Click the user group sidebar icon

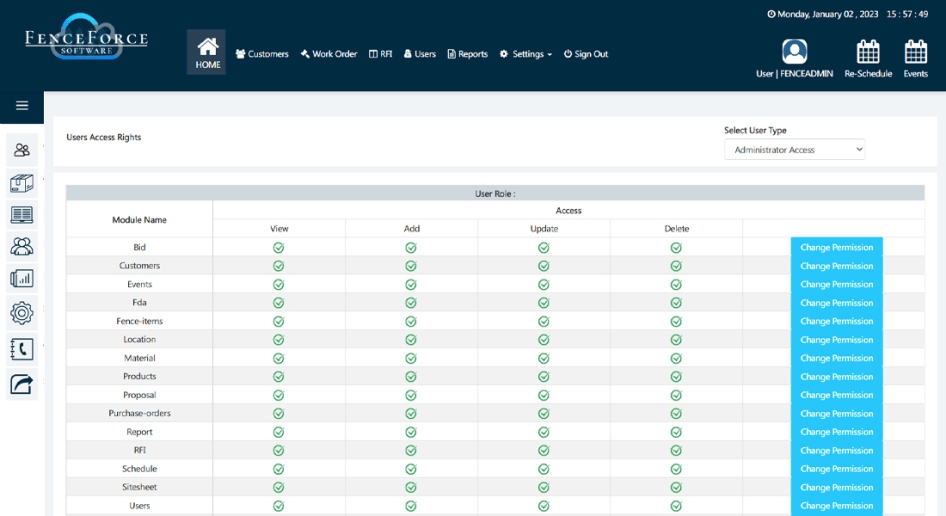click(22, 246)
